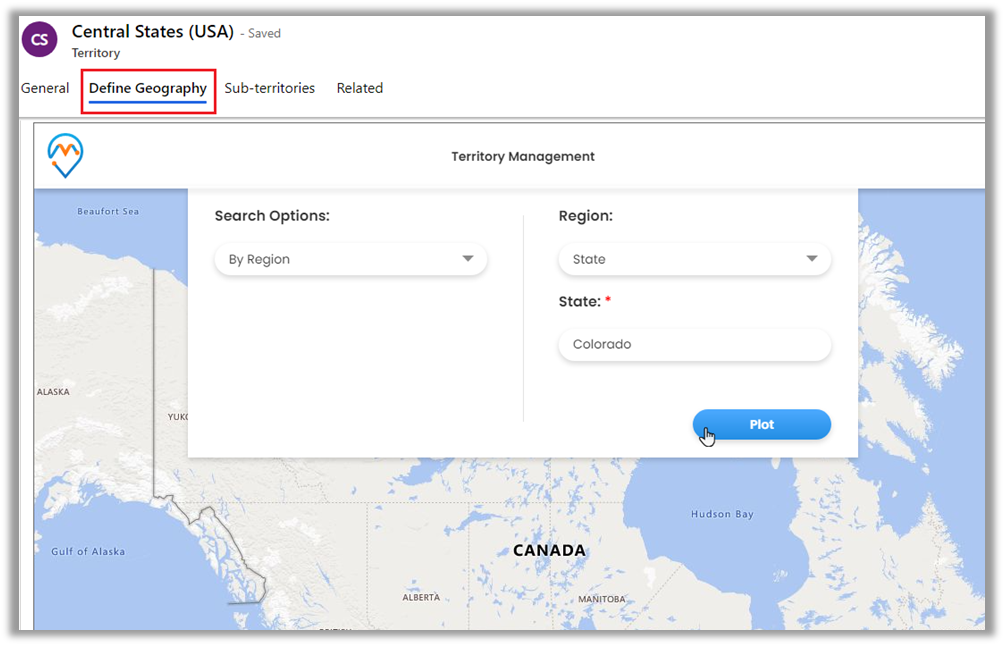Image resolution: width=1005 pixels, height=646 pixels.
Task: Click the State field containing Colorado
Action: click(x=694, y=344)
